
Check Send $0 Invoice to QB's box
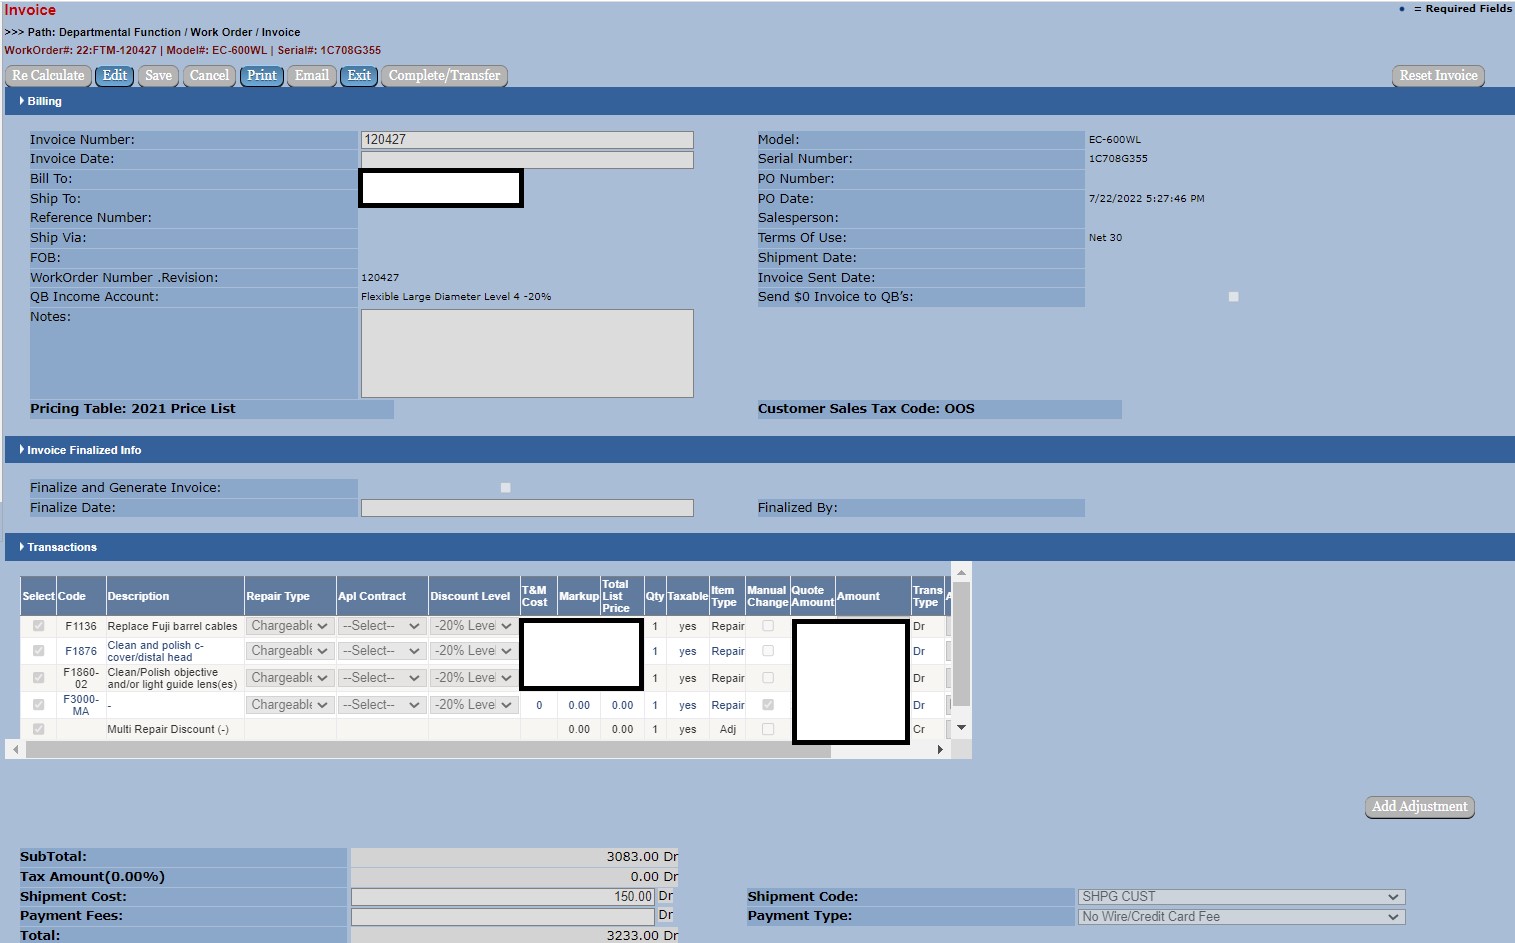pos(1233,297)
